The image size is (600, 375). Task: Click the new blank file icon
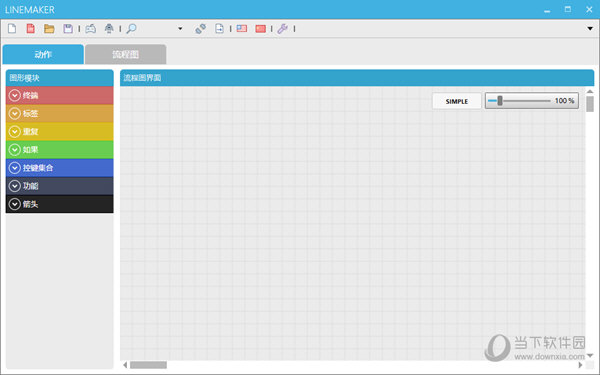[x=12, y=29]
